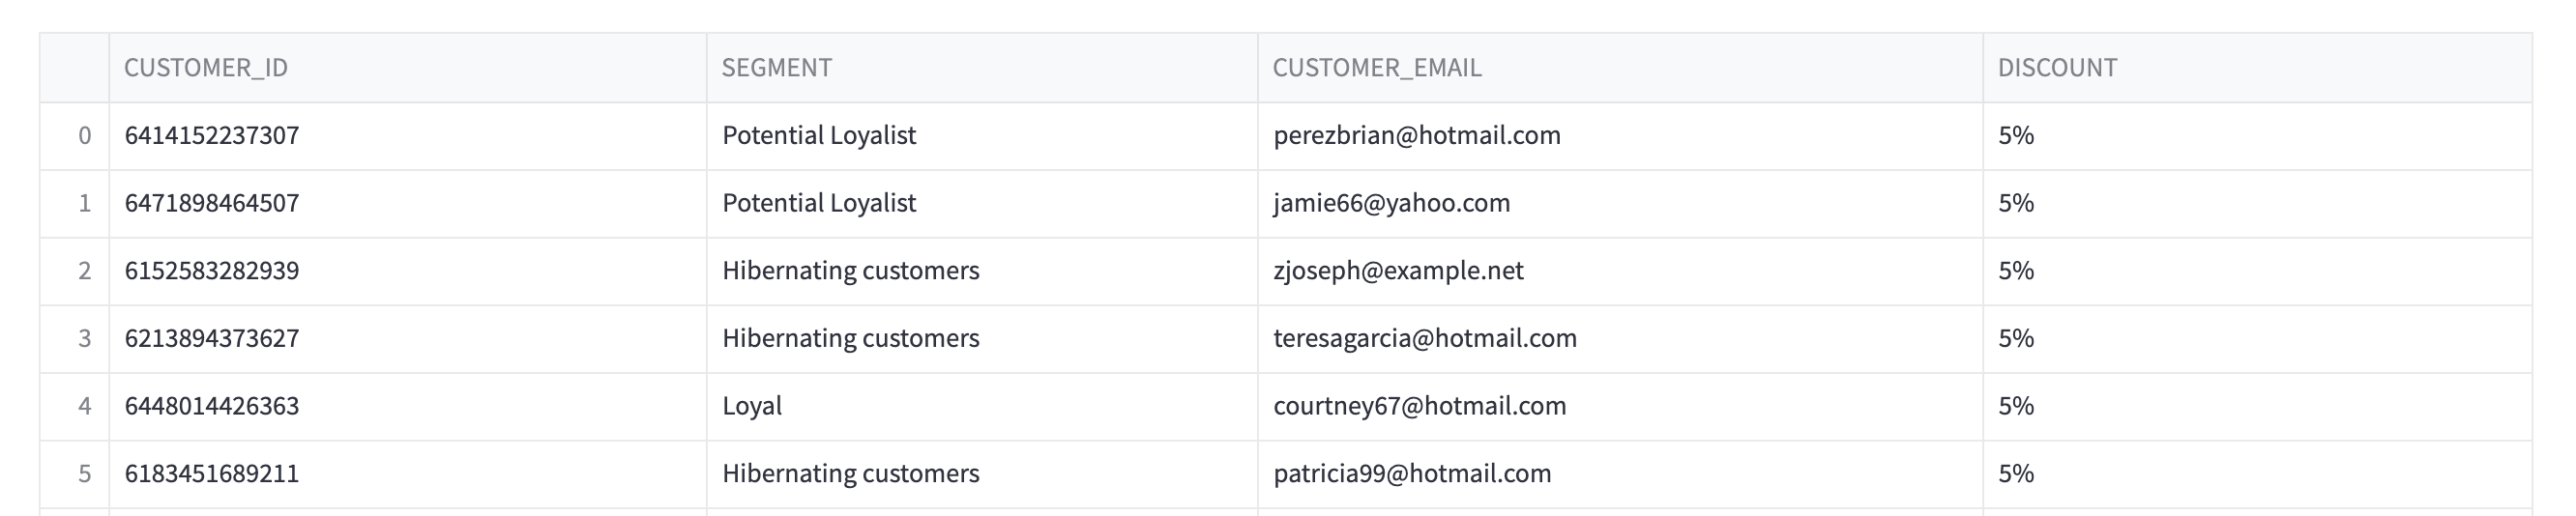Select customer ID 6152583282939 cell

(x=407, y=271)
